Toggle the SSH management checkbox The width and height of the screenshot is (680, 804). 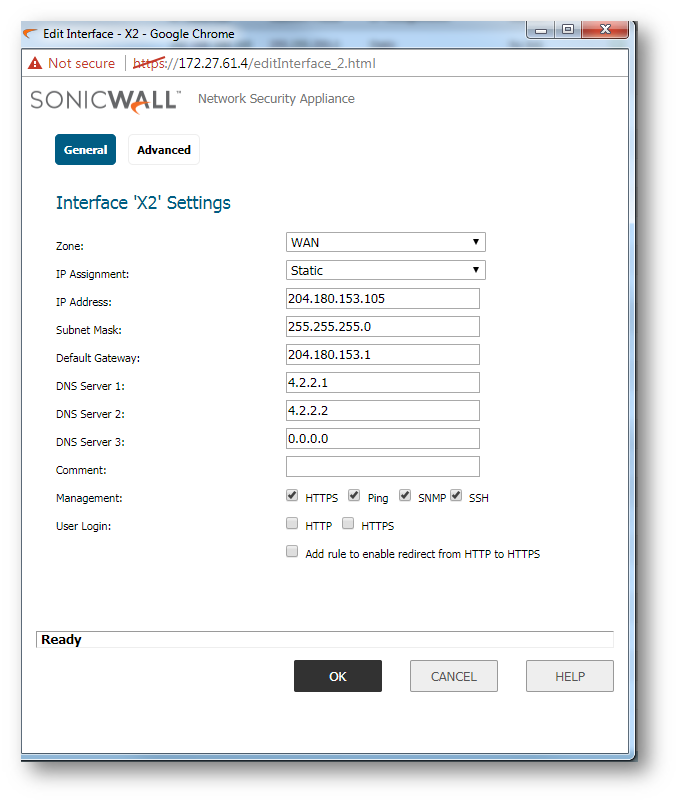[x=456, y=496]
